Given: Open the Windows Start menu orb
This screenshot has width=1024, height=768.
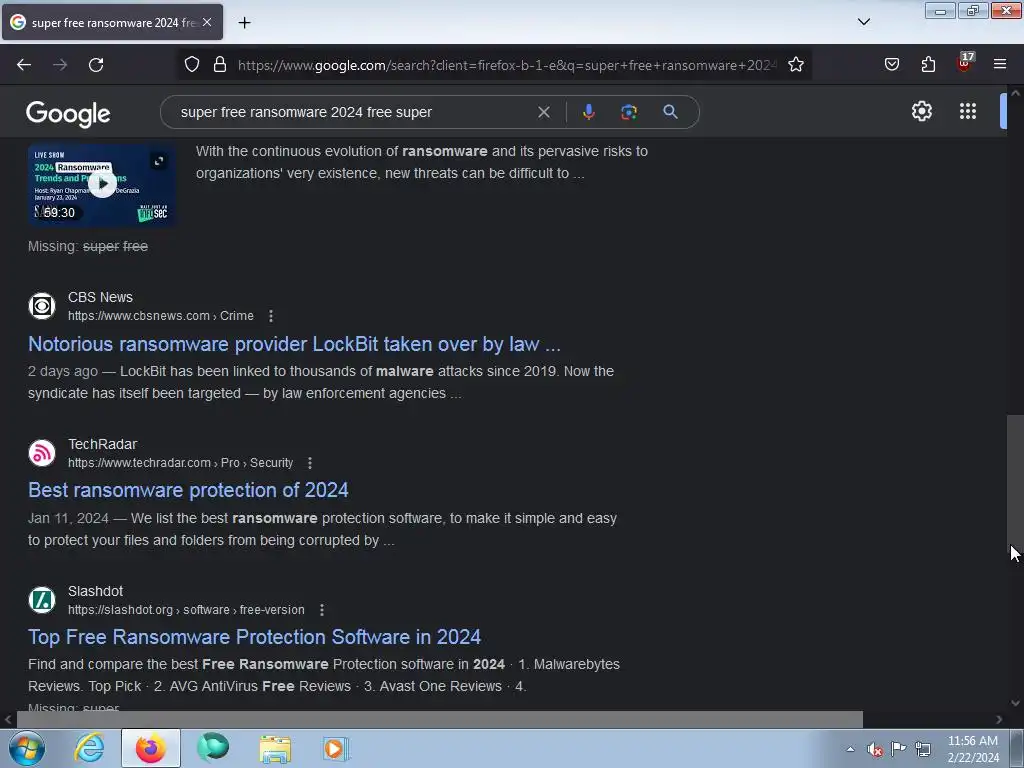Looking at the screenshot, I should click(27, 748).
